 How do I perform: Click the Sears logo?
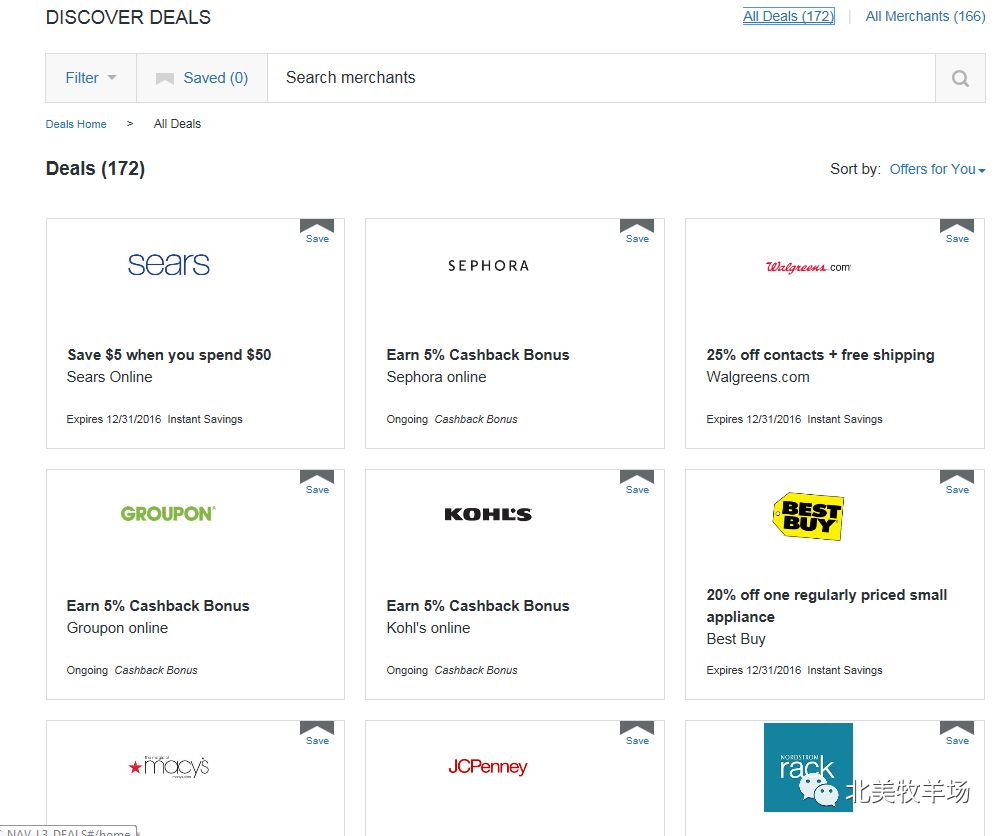click(x=169, y=264)
